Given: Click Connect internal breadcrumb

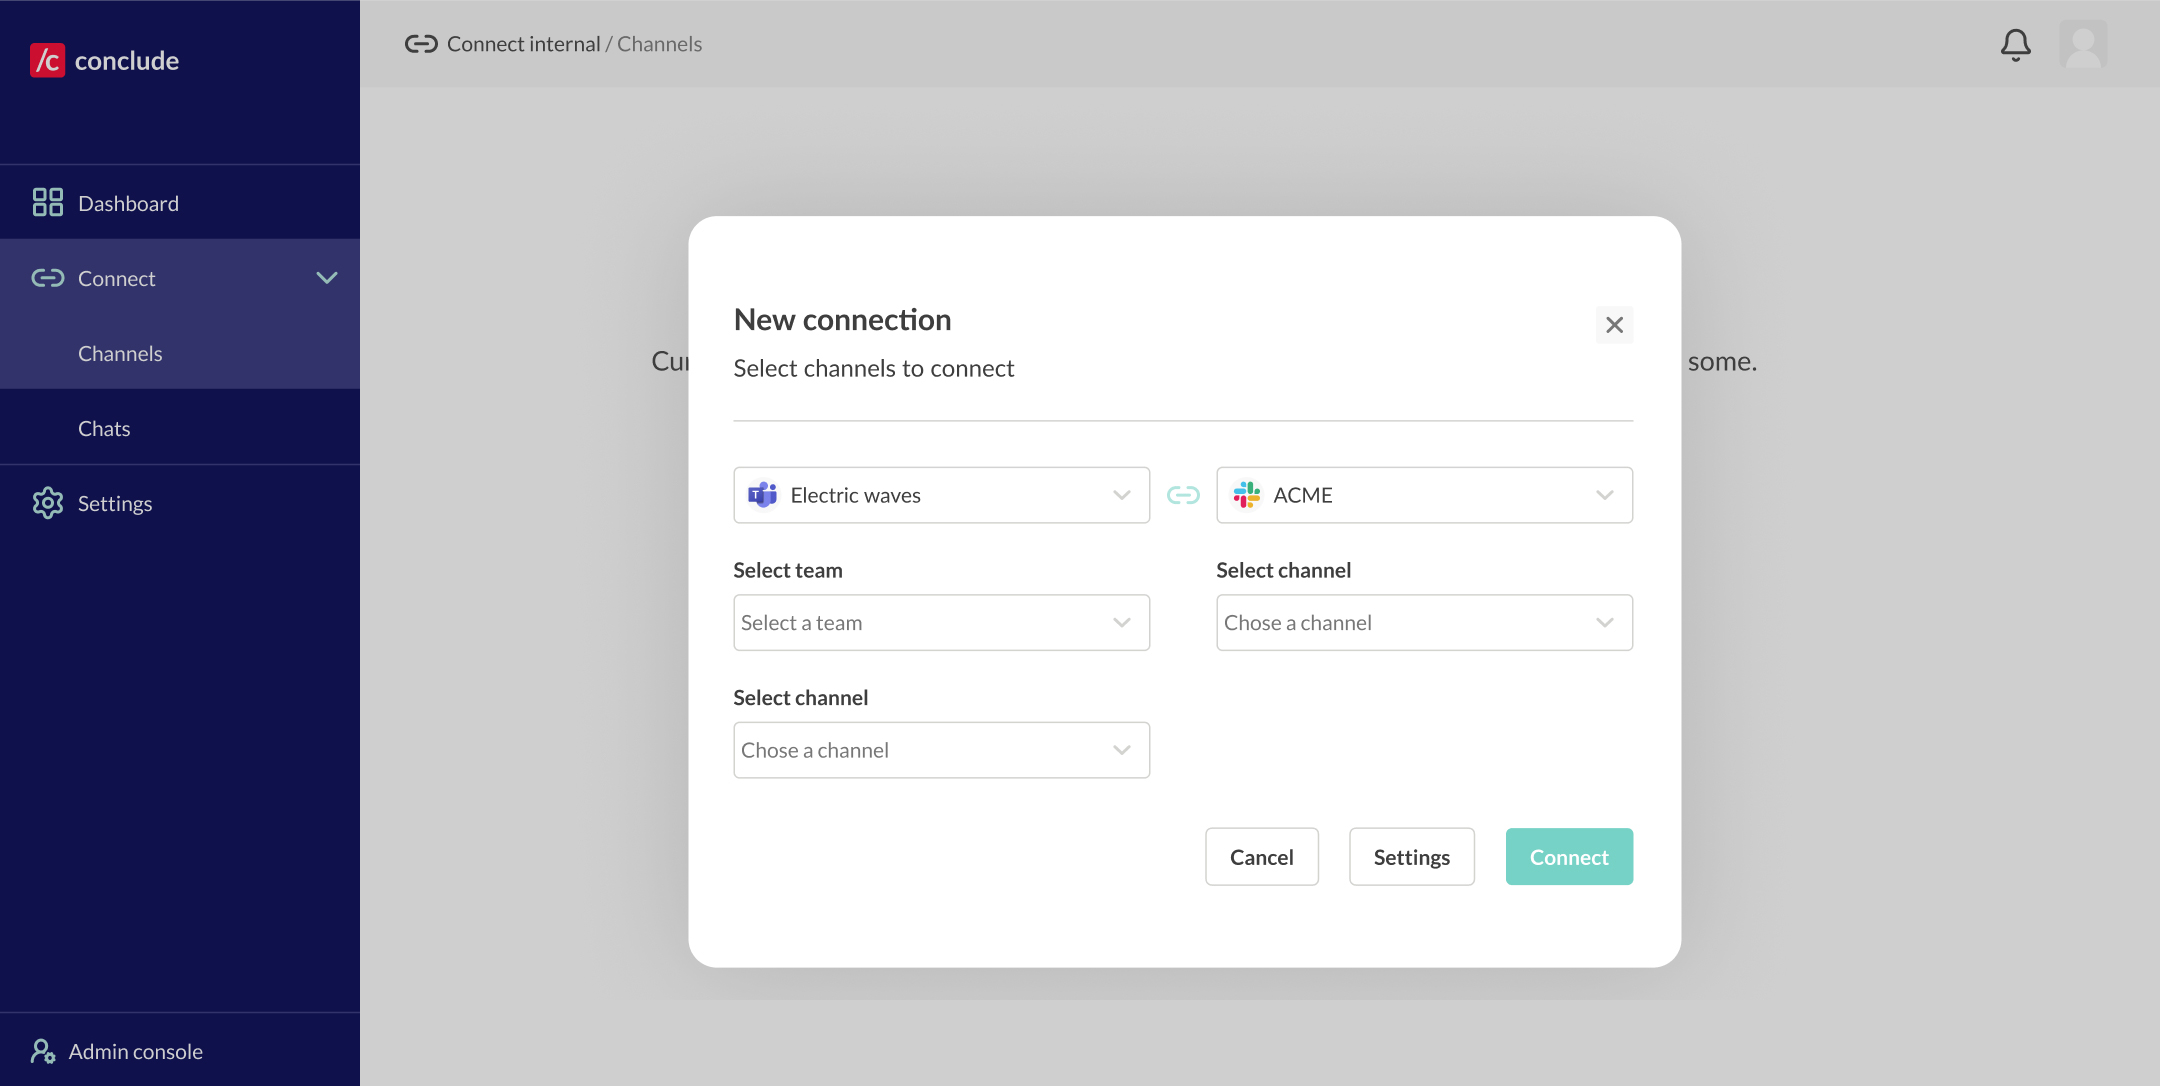Looking at the screenshot, I should pyautogui.click(x=523, y=44).
